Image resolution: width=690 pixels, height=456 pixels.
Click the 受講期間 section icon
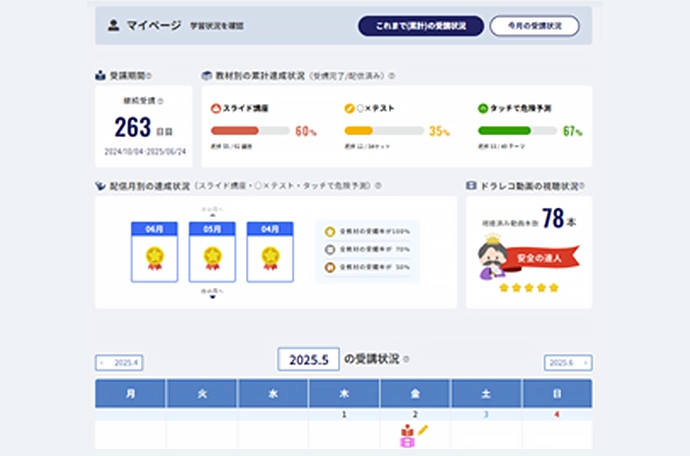click(100, 76)
